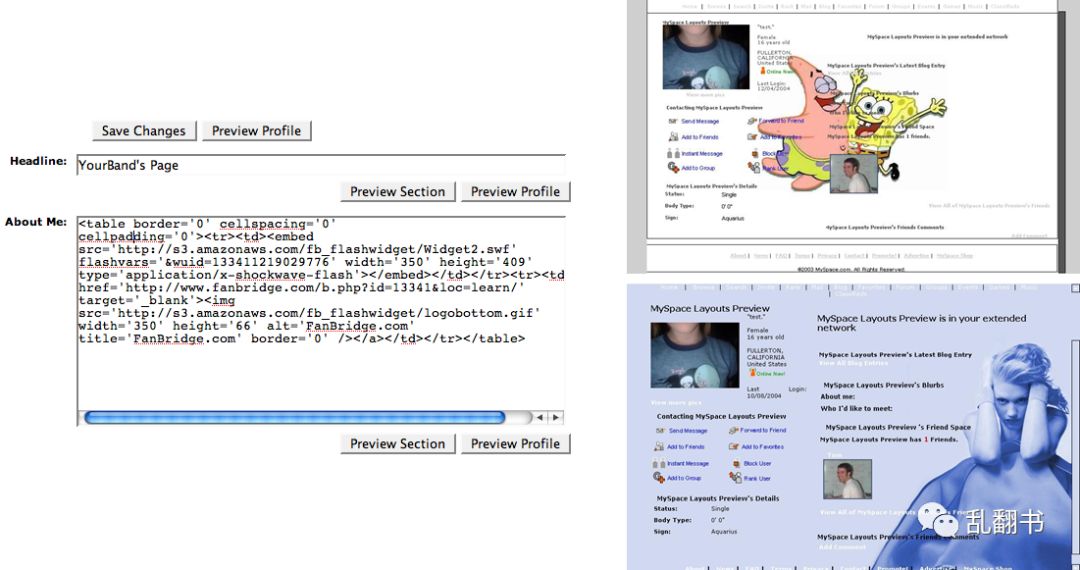1080x570 pixels.
Task: Click Send Message envelope icon in blue preview
Action: tap(661, 431)
